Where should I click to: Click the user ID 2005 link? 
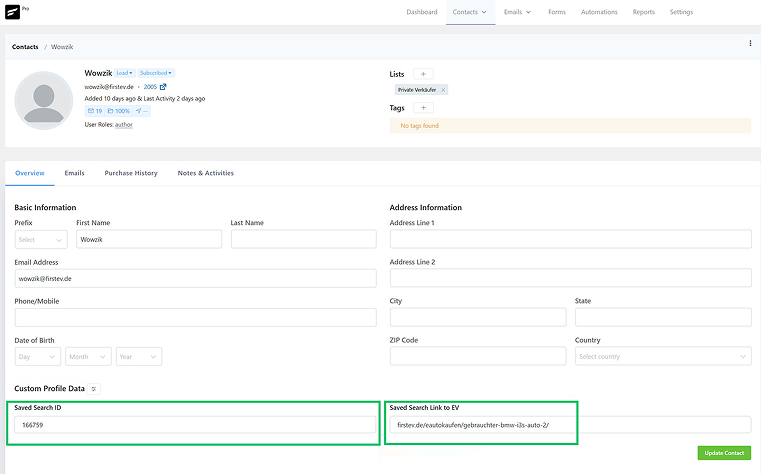(x=150, y=87)
